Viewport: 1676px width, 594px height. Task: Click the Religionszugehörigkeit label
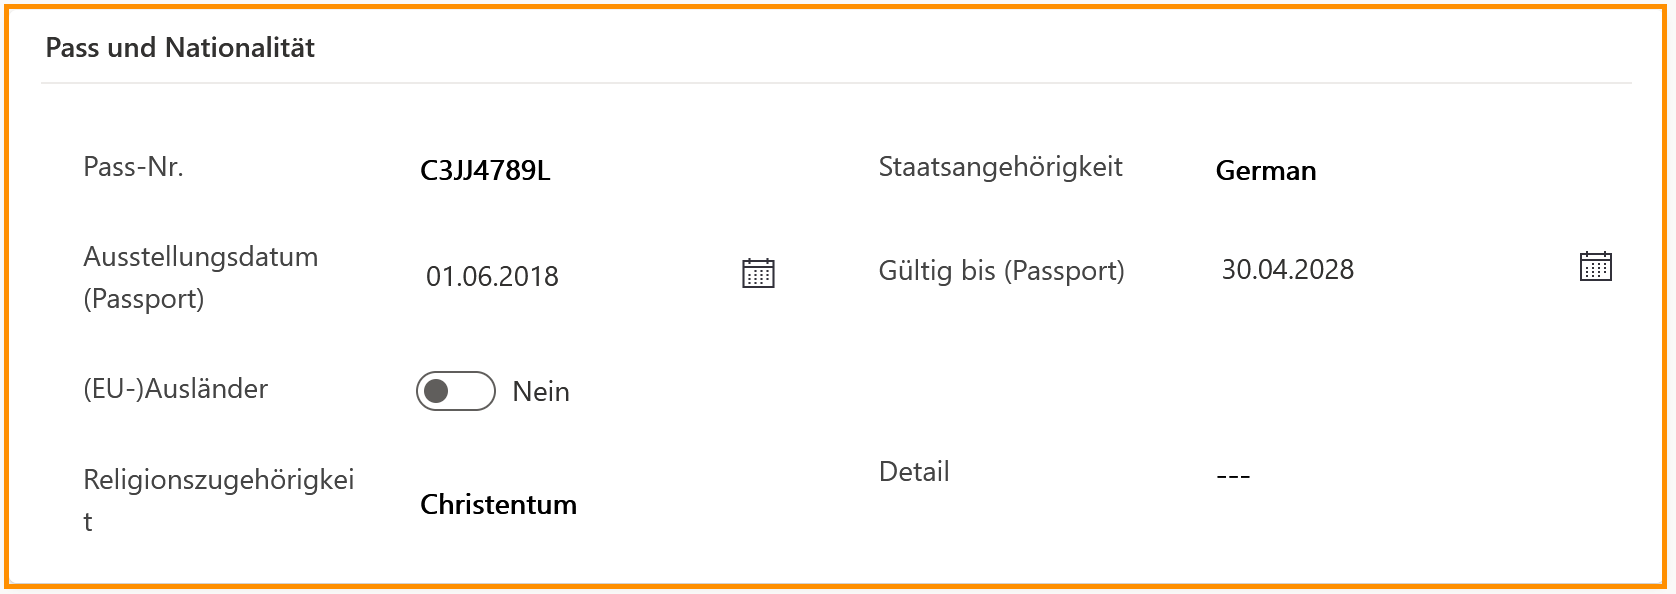point(218,481)
